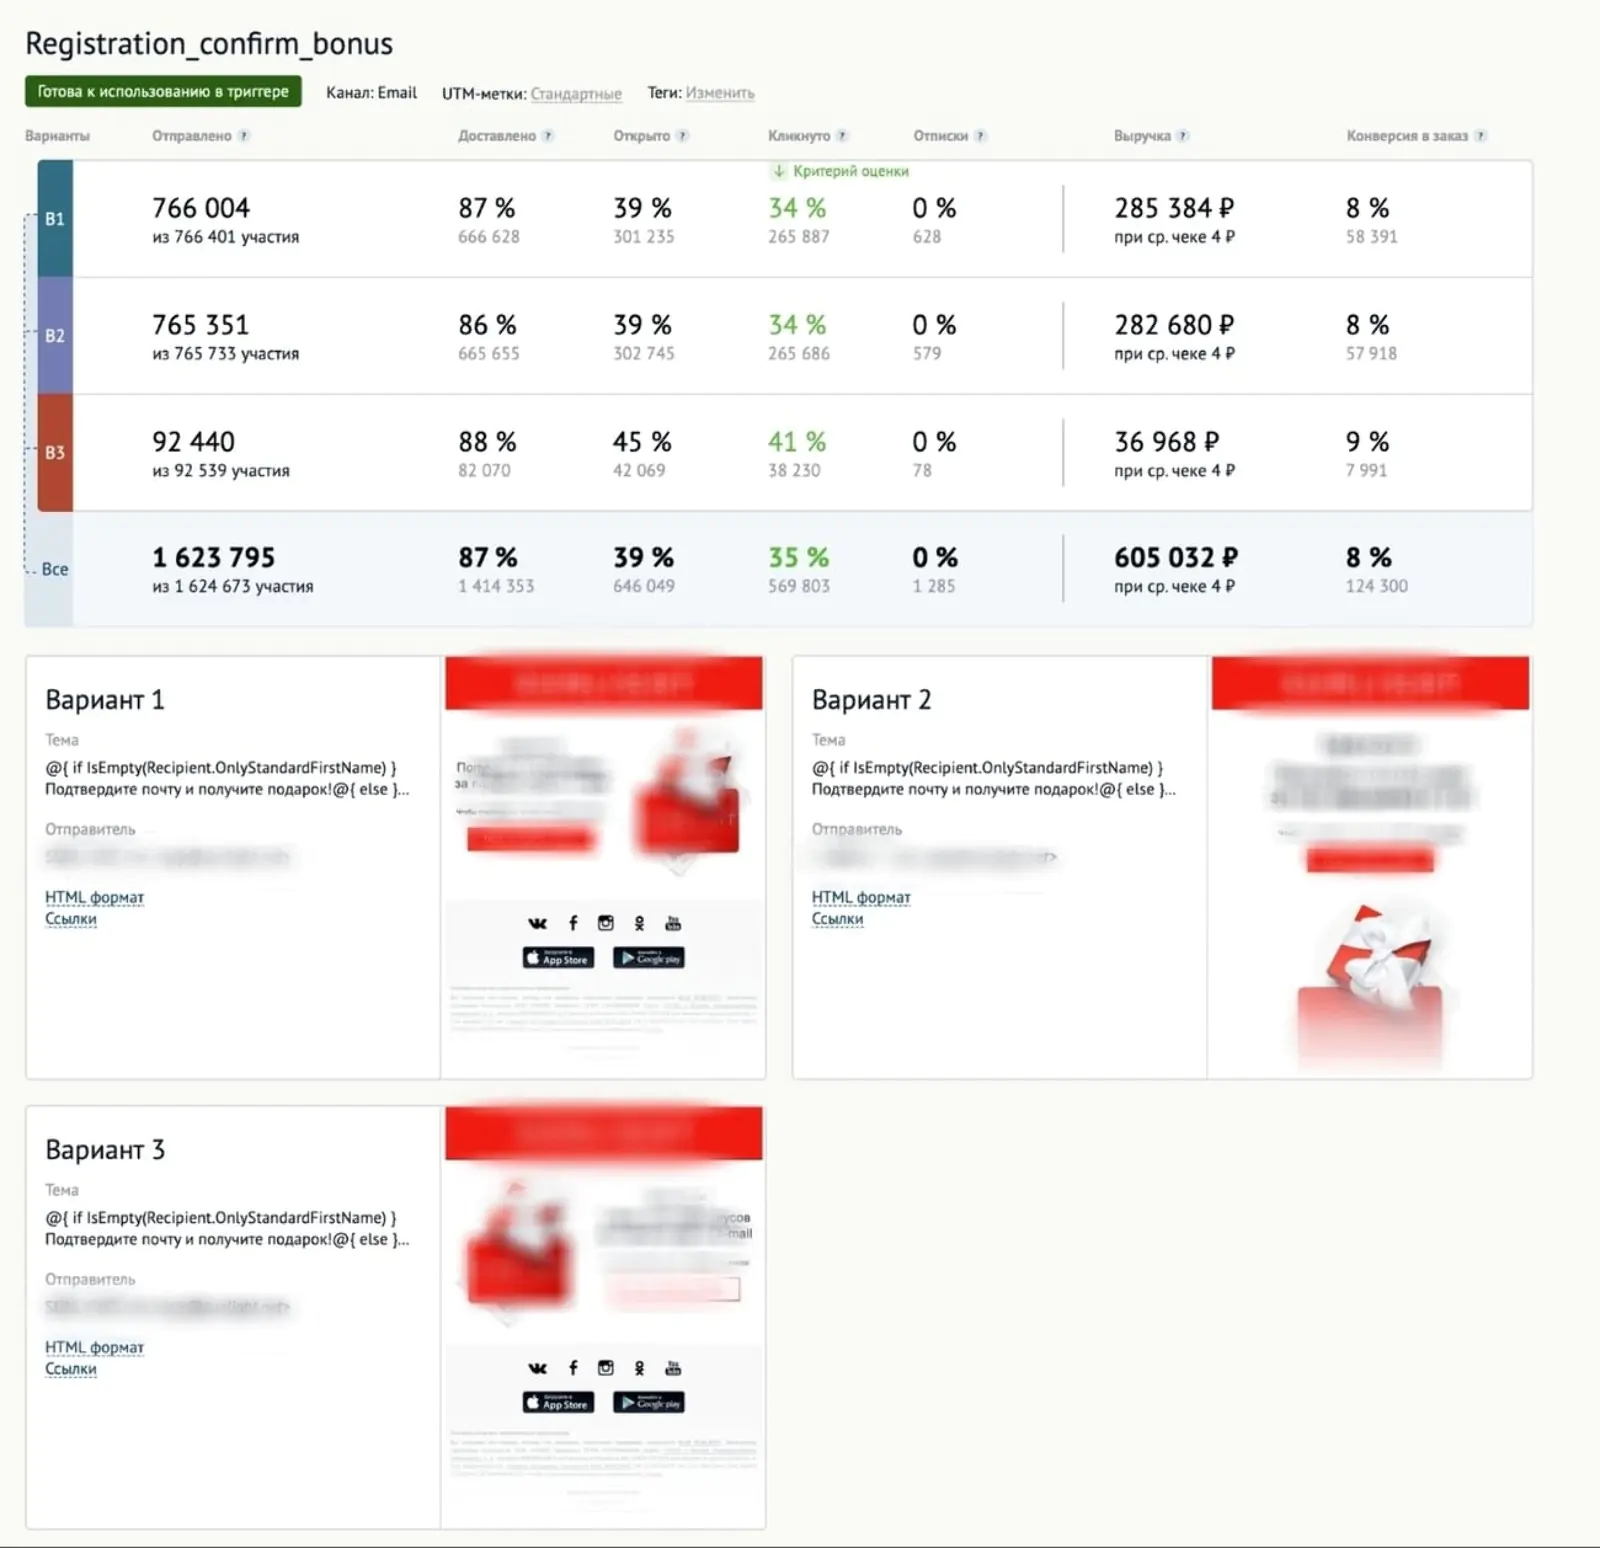This screenshot has height=1548, width=1600.
Task: Open HTML формат link in Вариант 1
Action: point(94,898)
